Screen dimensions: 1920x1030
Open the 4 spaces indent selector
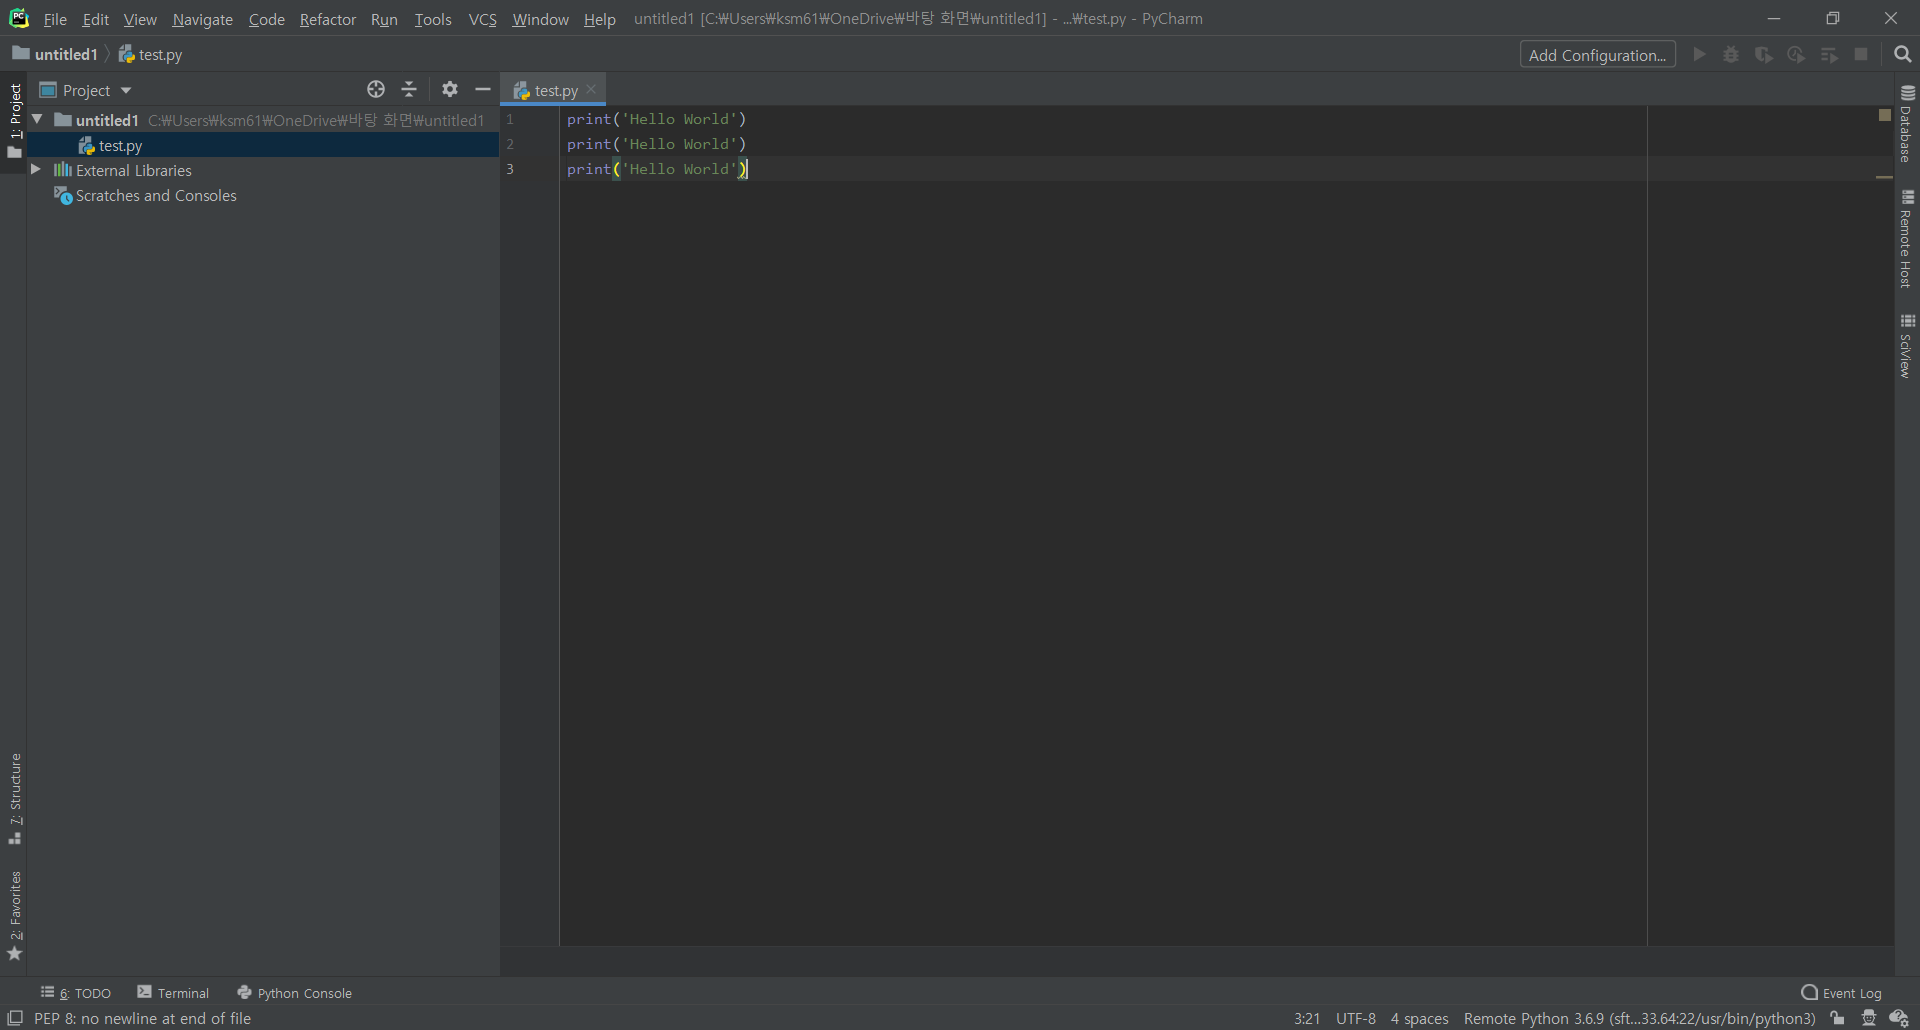[1419, 1018]
